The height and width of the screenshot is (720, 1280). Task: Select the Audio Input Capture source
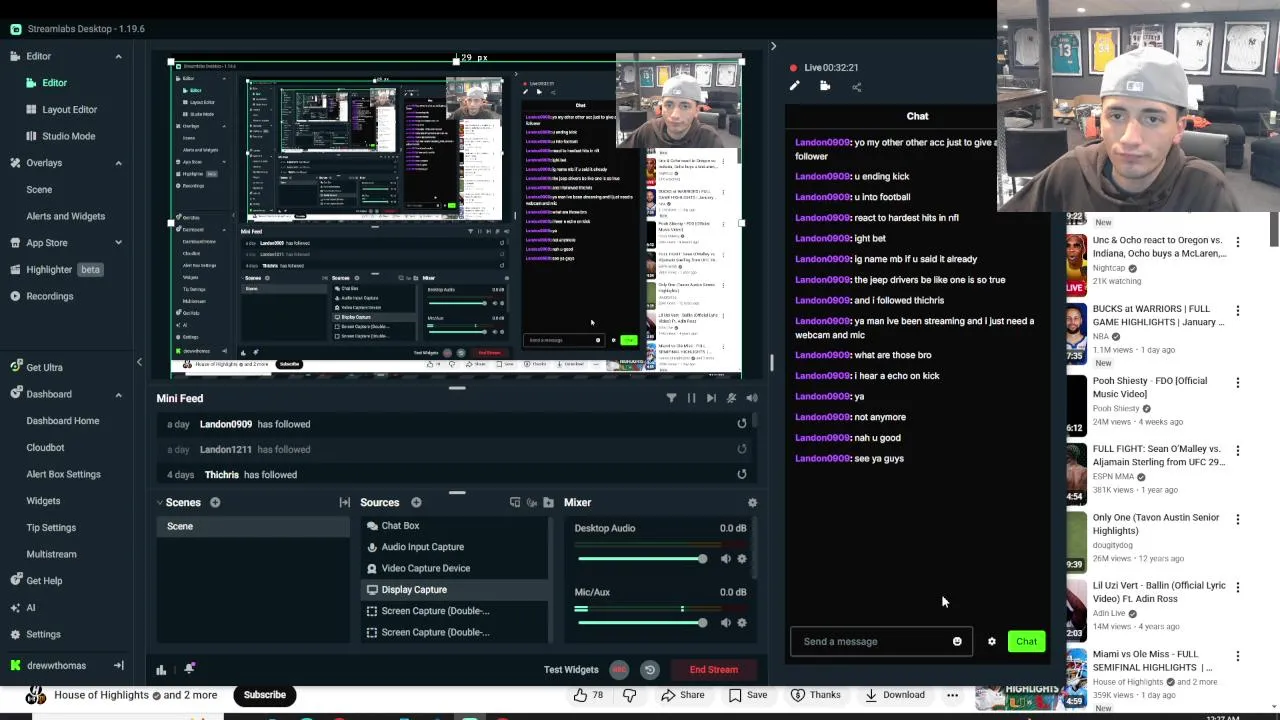(453, 547)
